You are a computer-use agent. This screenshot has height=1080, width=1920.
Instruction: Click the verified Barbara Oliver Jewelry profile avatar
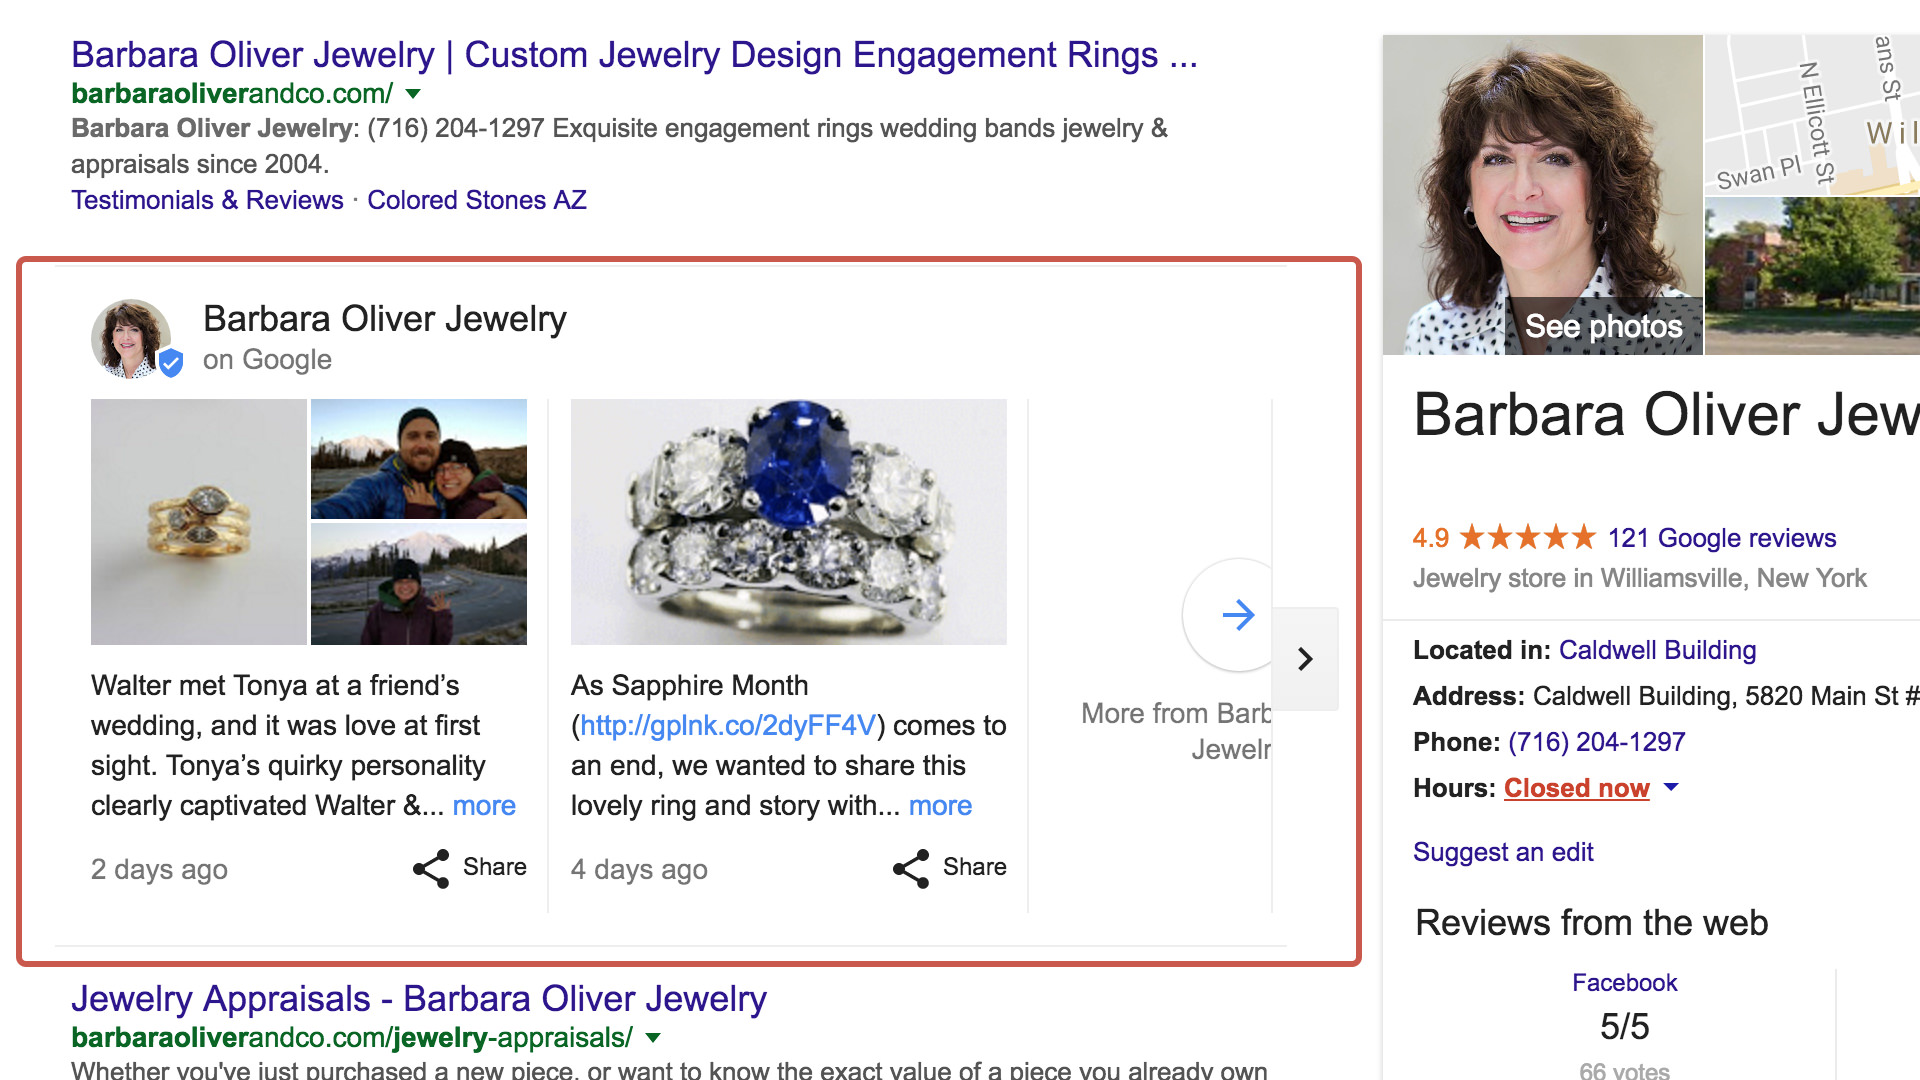pyautogui.click(x=133, y=340)
